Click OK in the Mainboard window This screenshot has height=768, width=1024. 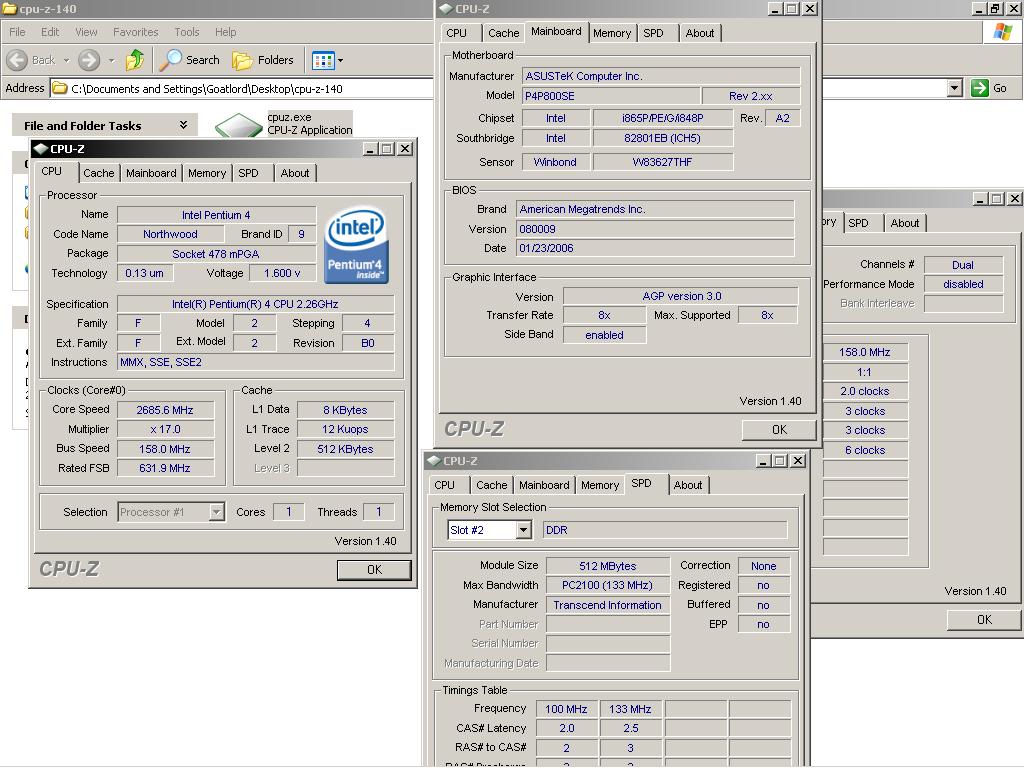[780, 430]
